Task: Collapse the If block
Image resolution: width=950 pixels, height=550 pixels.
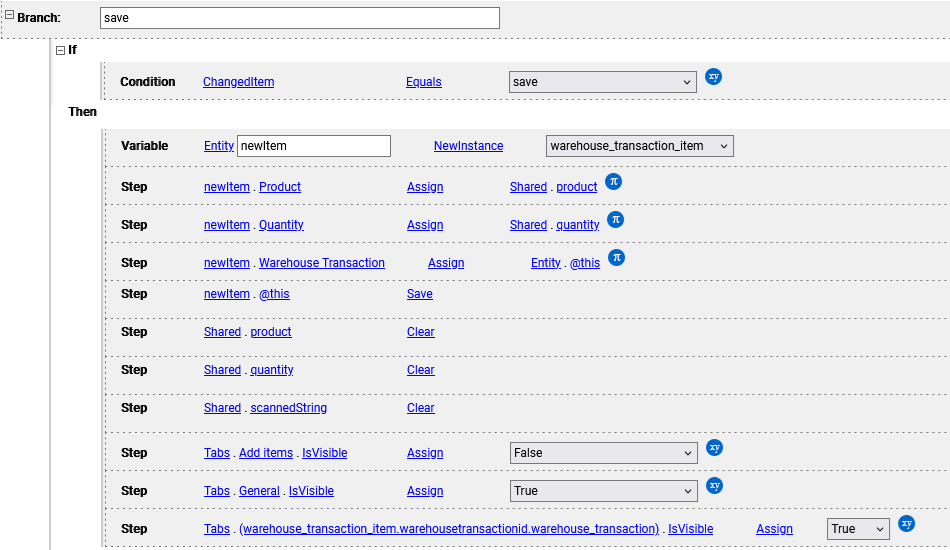Action: [x=61, y=50]
